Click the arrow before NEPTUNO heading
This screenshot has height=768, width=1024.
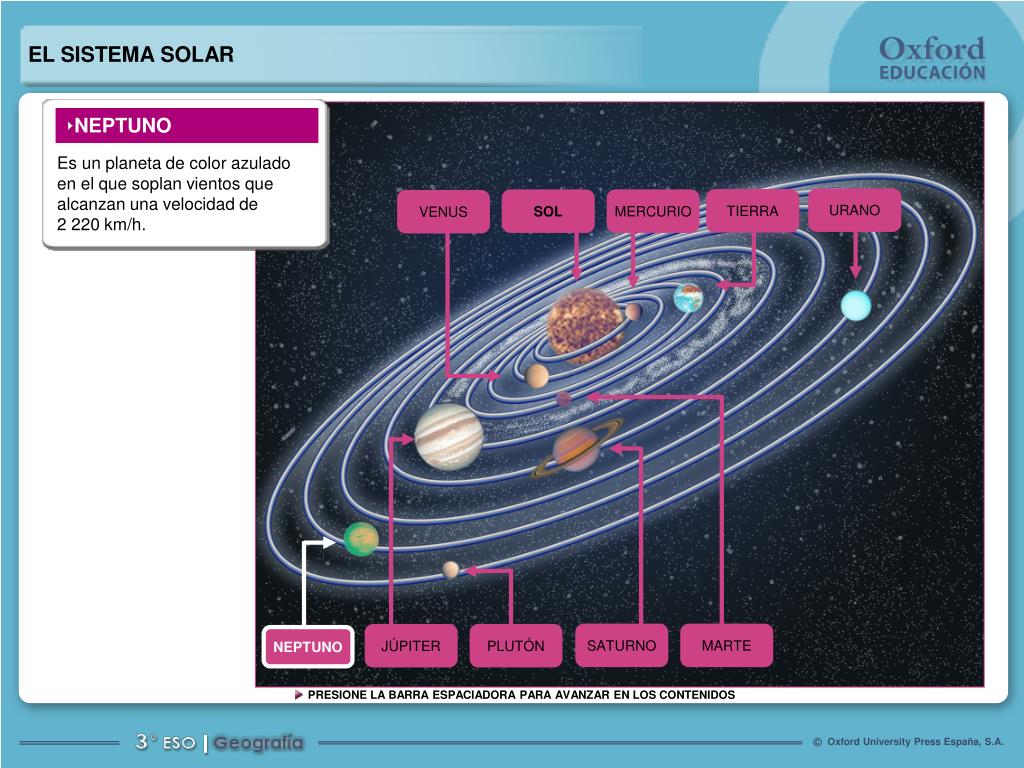[x=70, y=125]
